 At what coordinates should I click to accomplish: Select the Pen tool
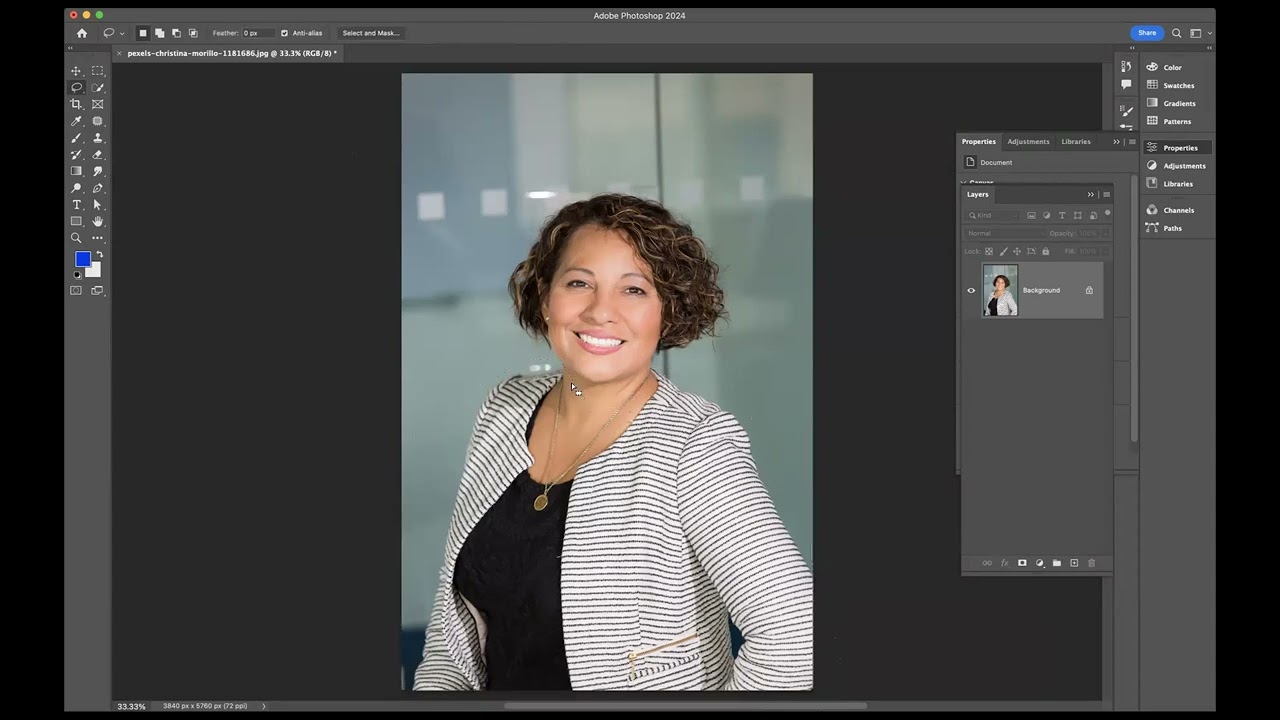tap(98, 188)
